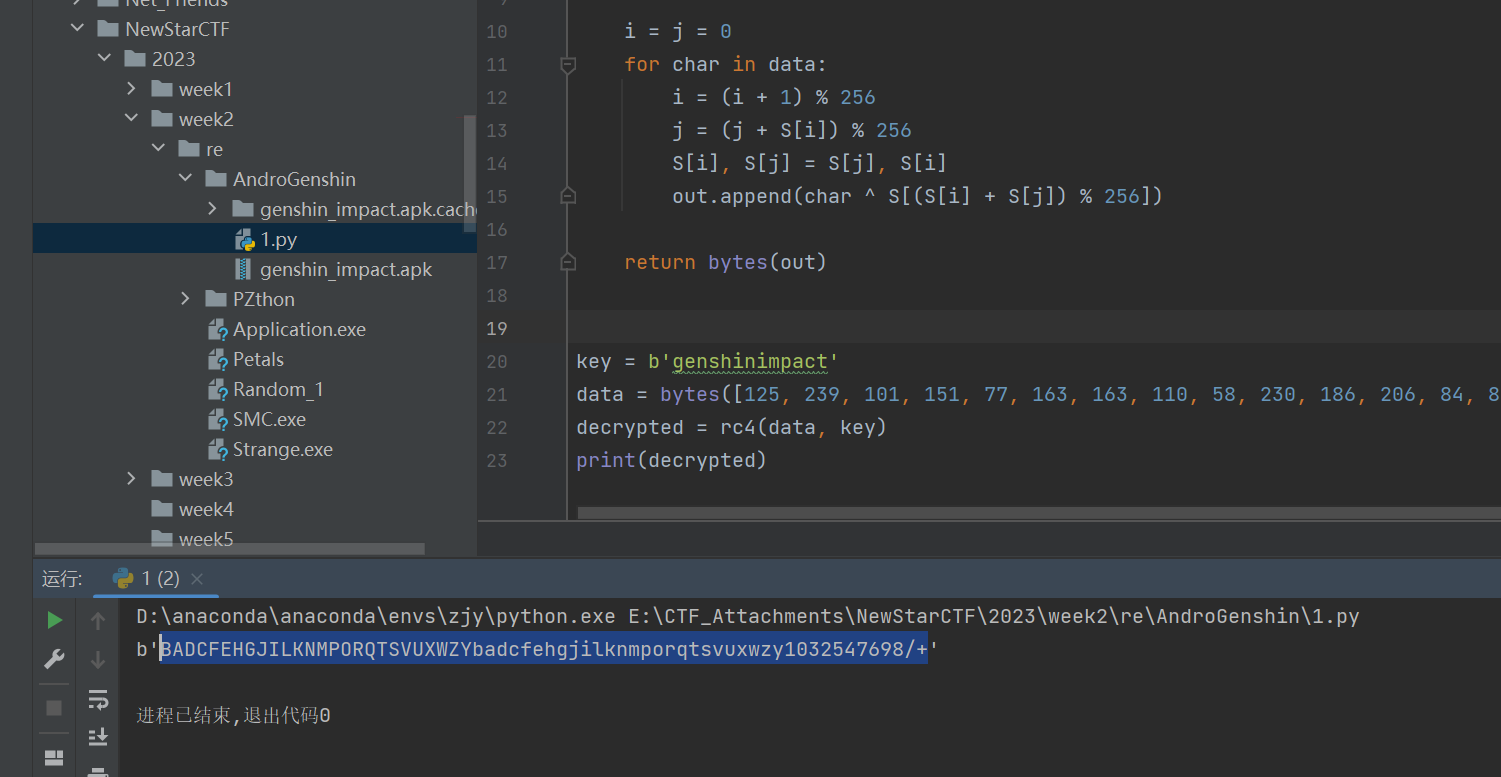Click the up arrow in console toolbar
The width and height of the screenshot is (1501, 777).
(x=98, y=621)
